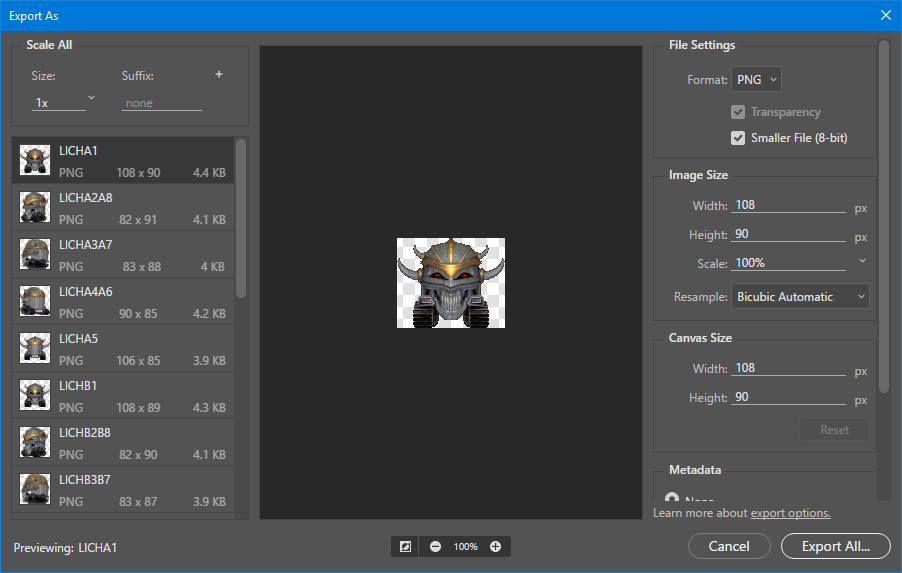
Task: Zoom out the preview with minus icon
Action: point(435,547)
